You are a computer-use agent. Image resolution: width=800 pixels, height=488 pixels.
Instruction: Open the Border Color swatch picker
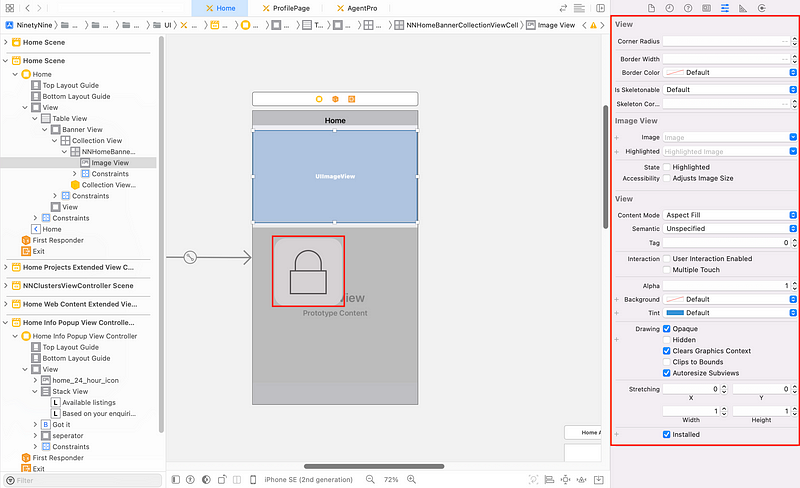pos(729,72)
